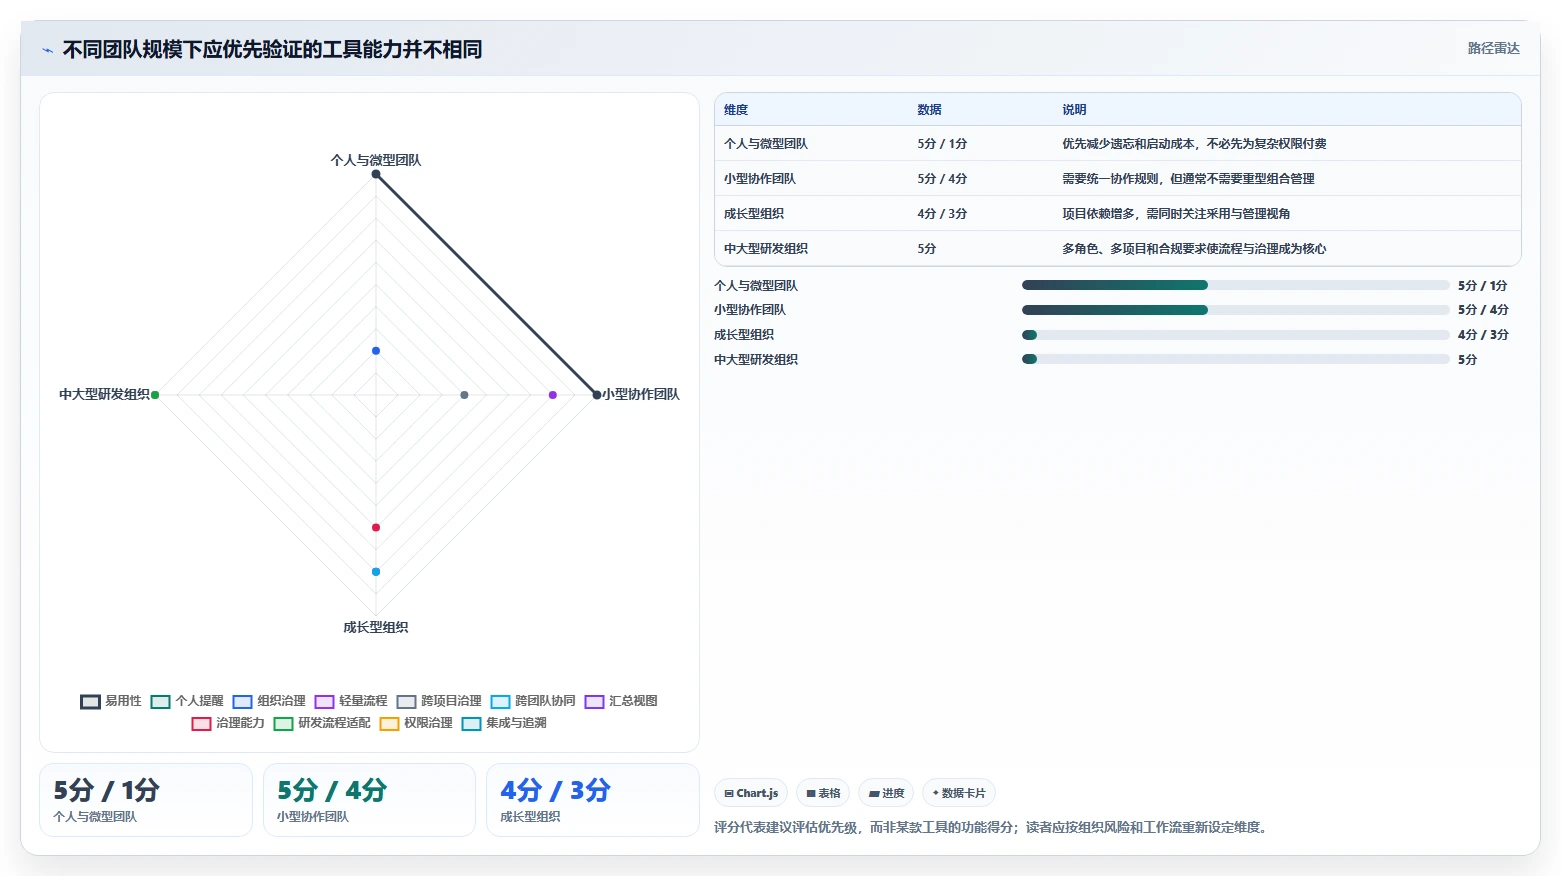
Task: Toggle the 轻量流程 legend series
Action: (x=351, y=701)
